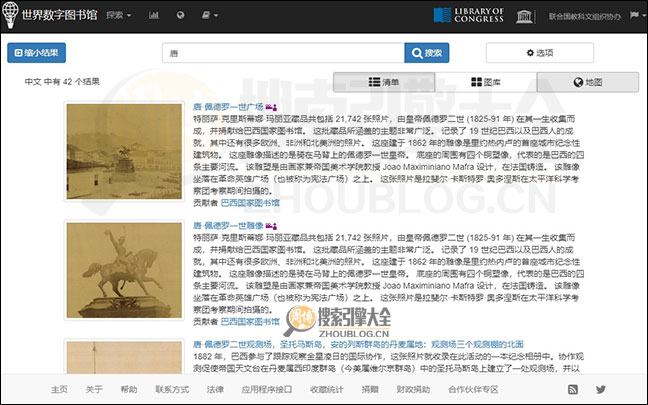This screenshot has width=648, height=405.
Task: Open the 唐·佩德罗一世雕像 result title
Action: click(x=228, y=226)
